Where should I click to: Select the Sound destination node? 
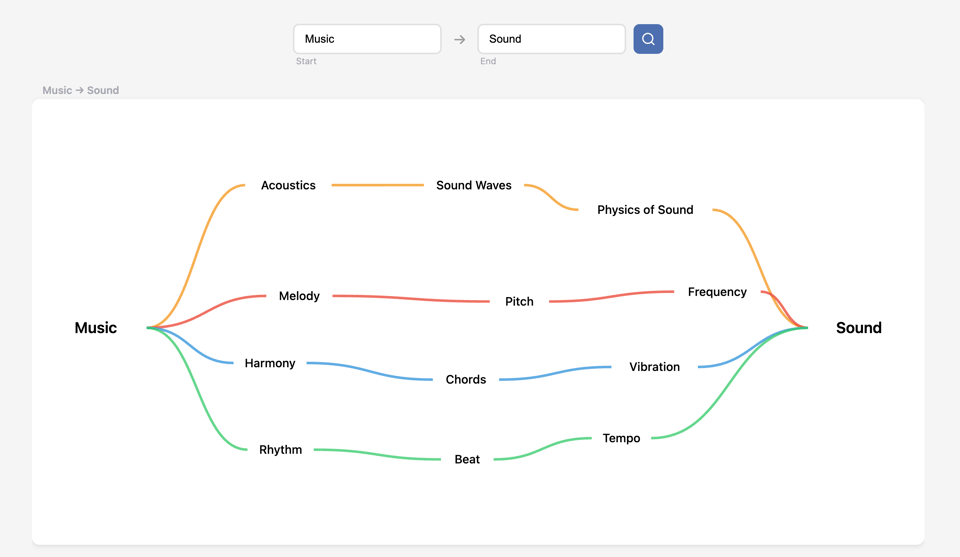(858, 328)
